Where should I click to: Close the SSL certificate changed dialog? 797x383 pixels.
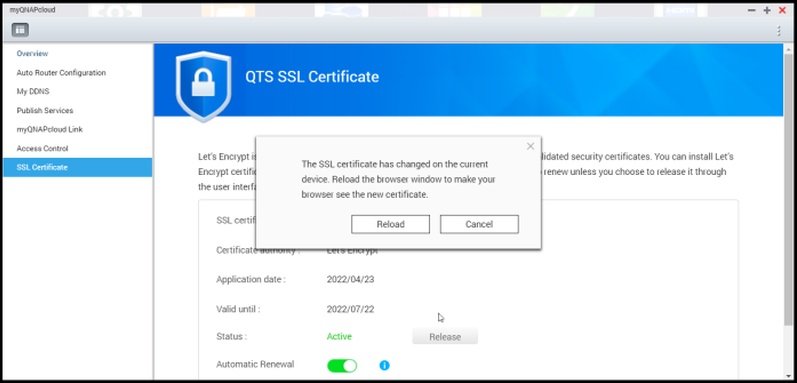pos(530,146)
